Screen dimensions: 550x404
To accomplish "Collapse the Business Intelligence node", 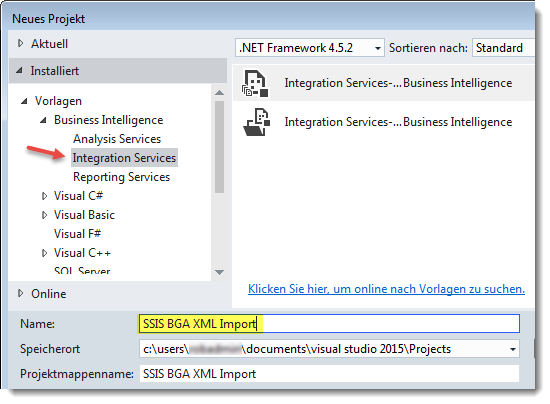I will (x=43, y=120).
